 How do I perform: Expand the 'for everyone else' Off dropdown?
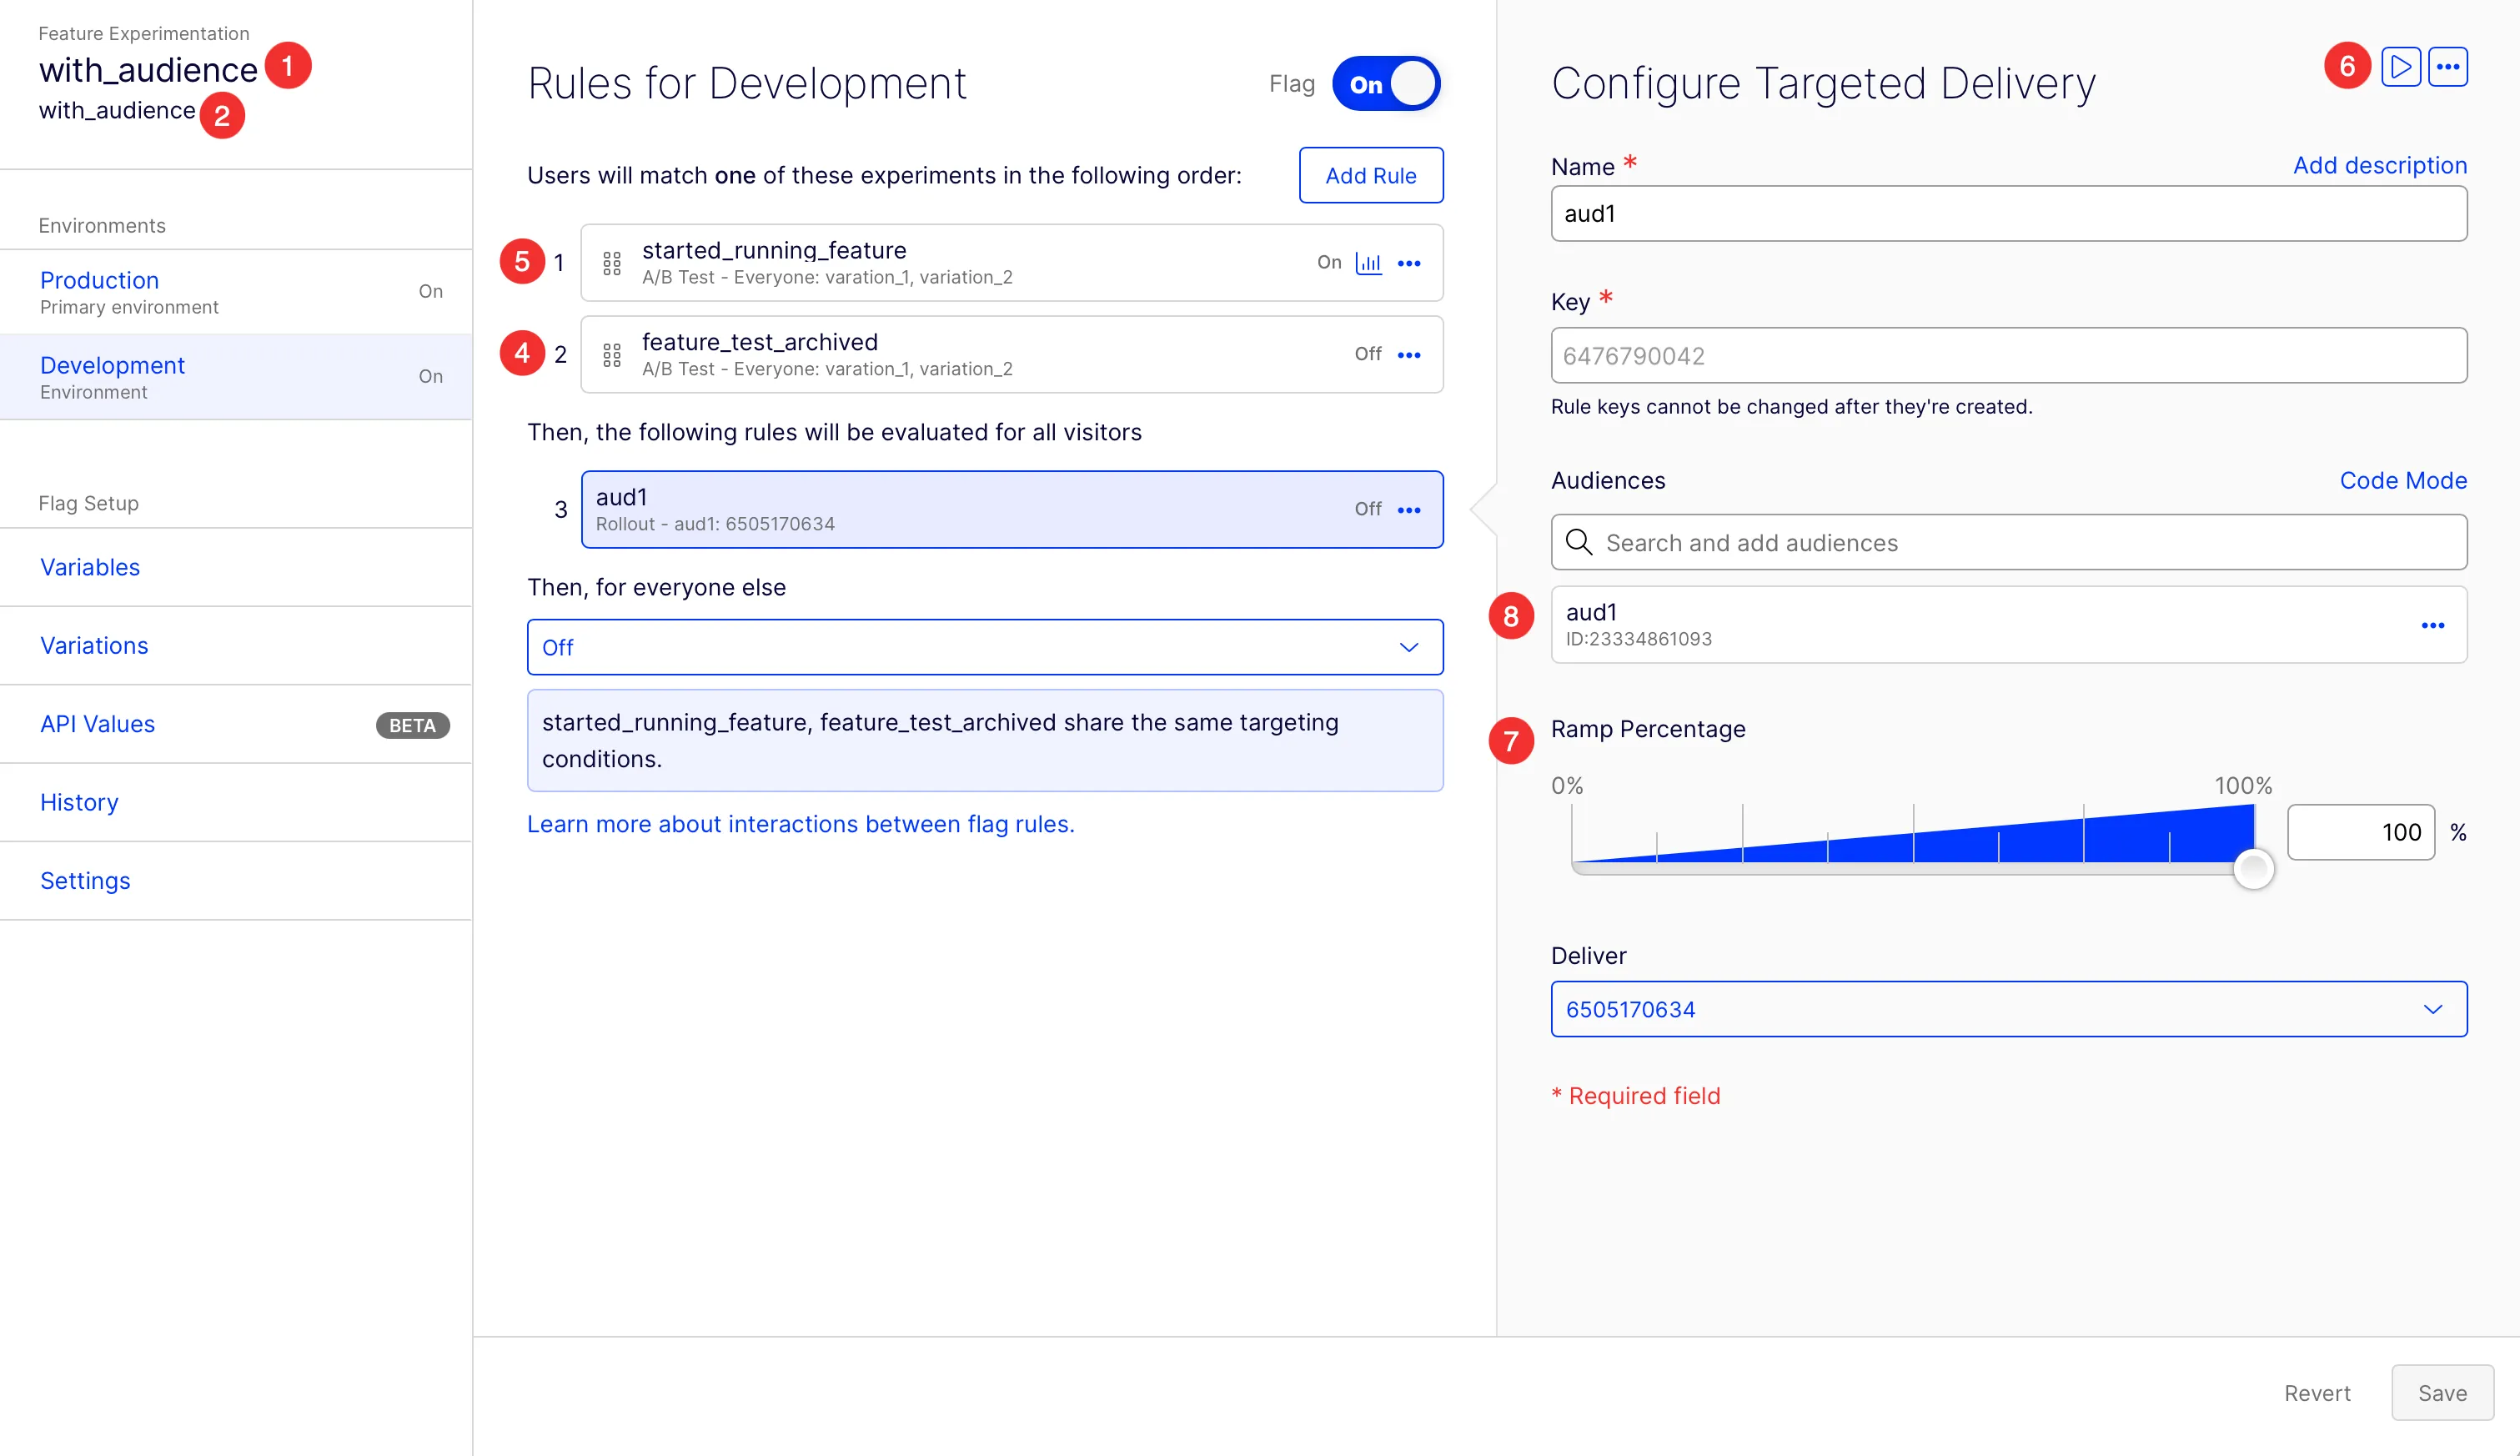tap(985, 647)
